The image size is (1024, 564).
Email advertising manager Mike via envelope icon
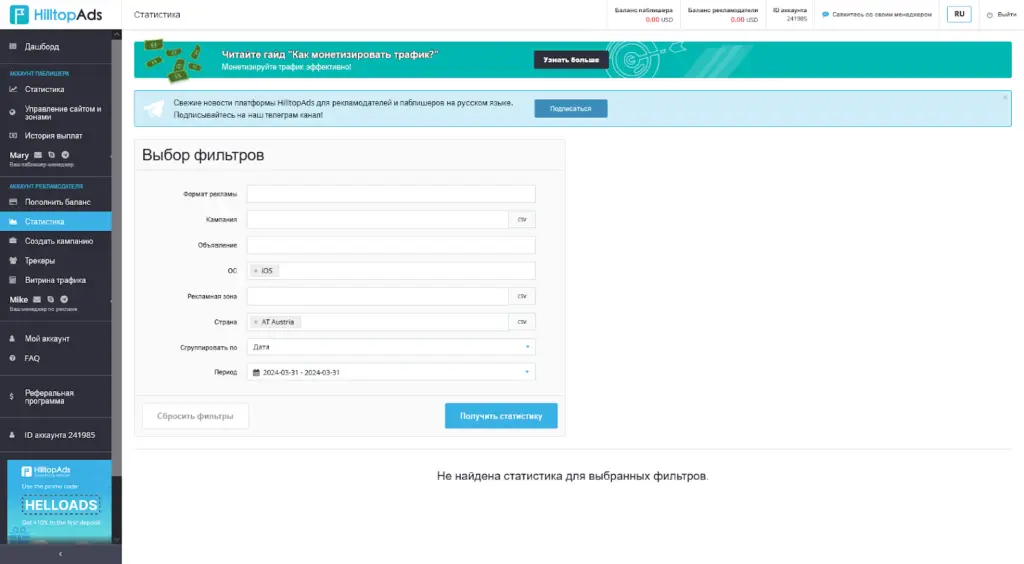click(x=37, y=299)
